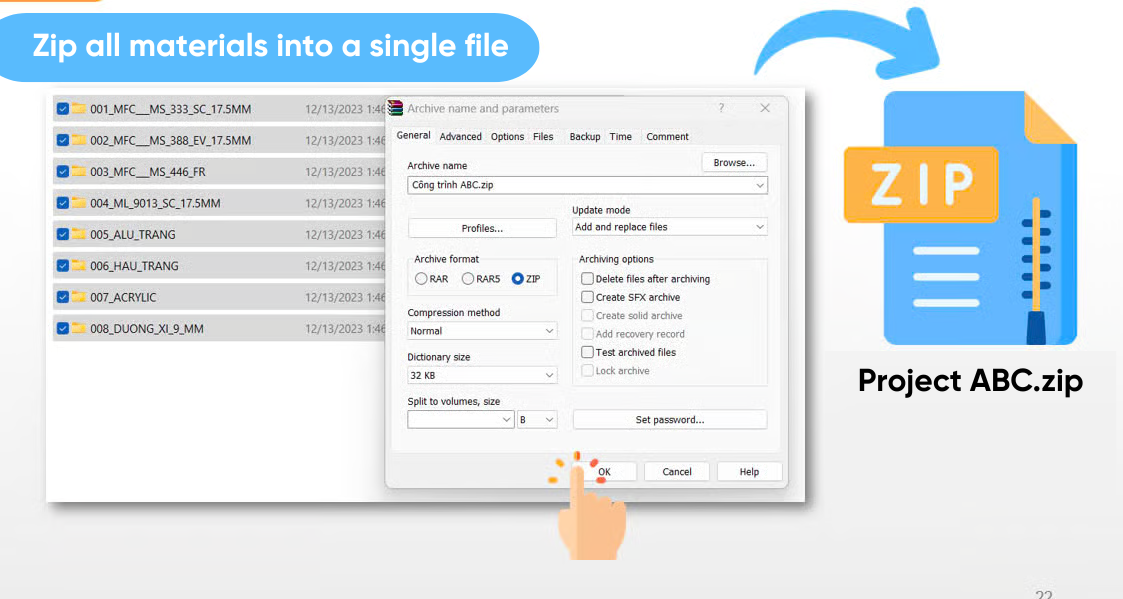Click the WinRAR icon in dialog title bar
1123x599 pixels.
[x=396, y=109]
